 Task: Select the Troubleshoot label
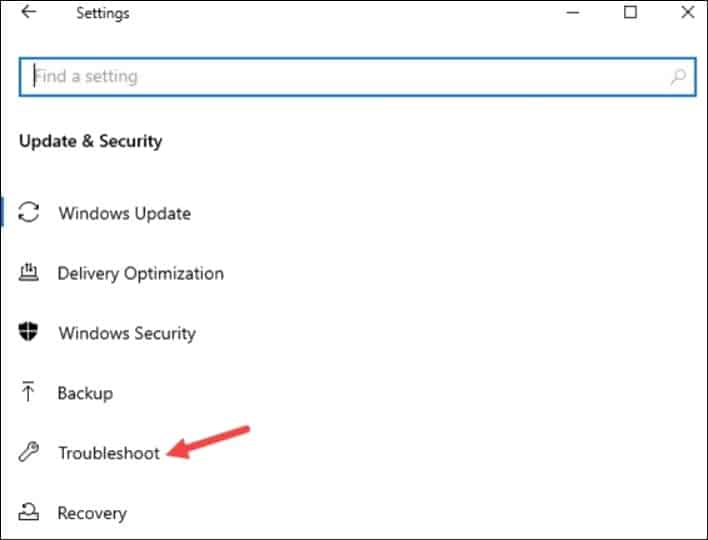[x=109, y=453]
